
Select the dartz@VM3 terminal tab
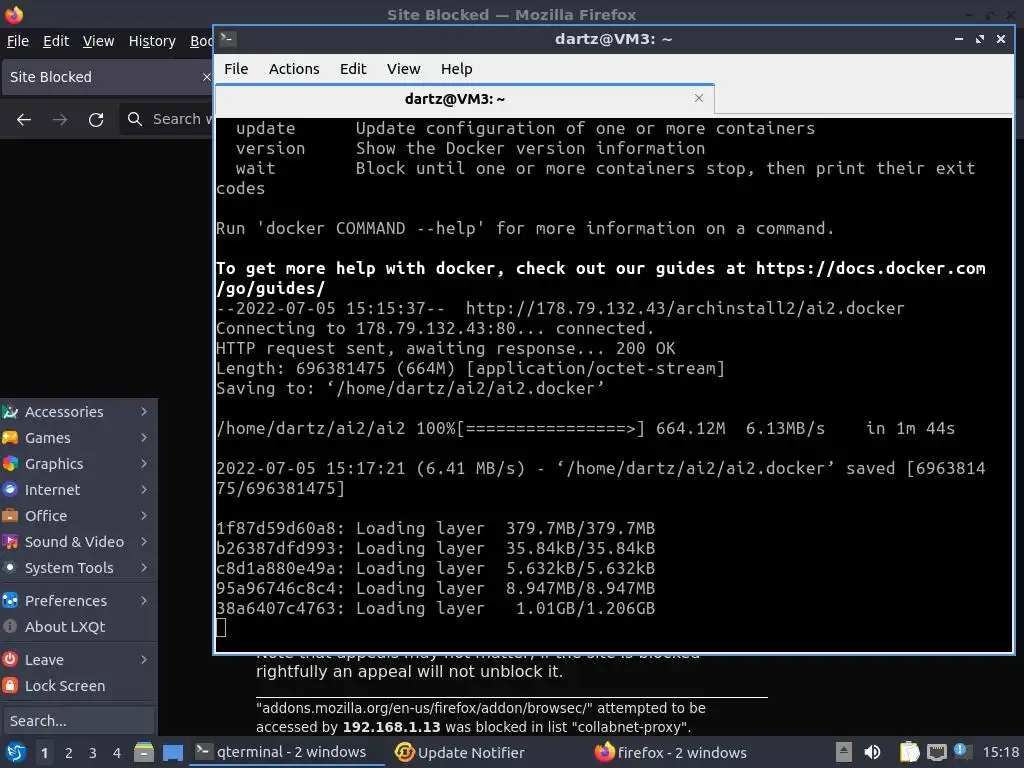[x=455, y=99]
